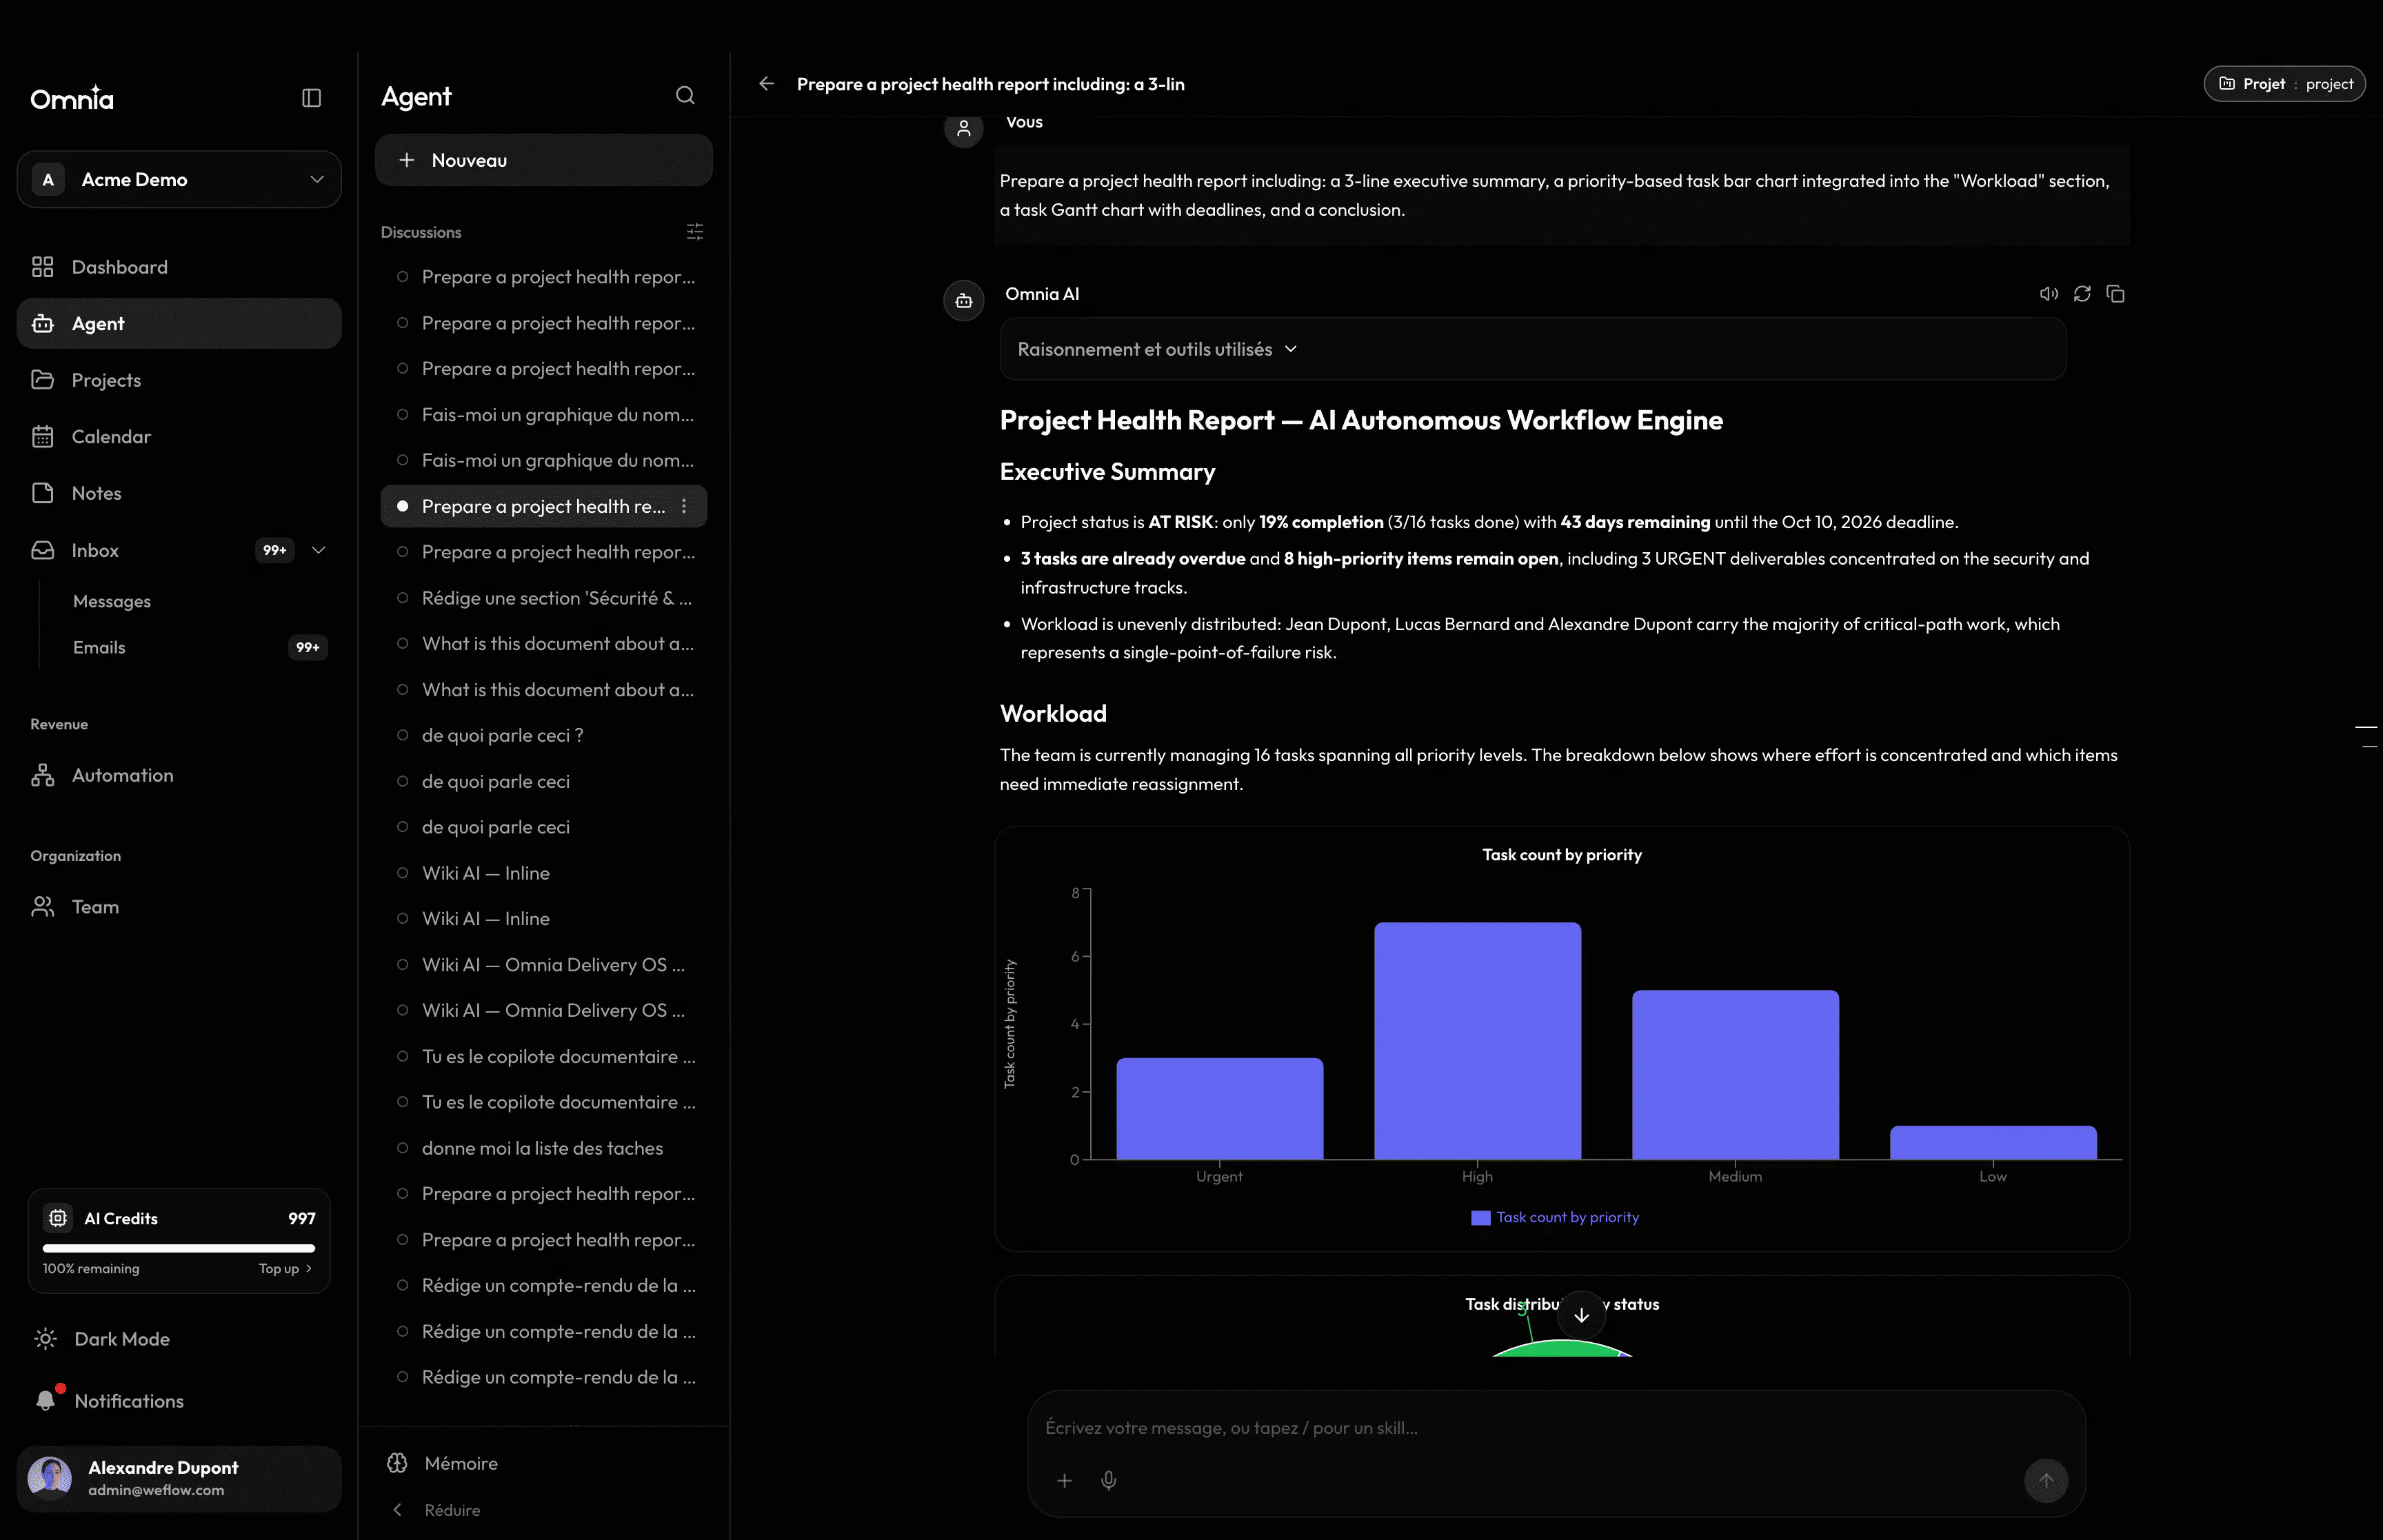
Task: Go back with the arrow icon
Action: coord(767,84)
